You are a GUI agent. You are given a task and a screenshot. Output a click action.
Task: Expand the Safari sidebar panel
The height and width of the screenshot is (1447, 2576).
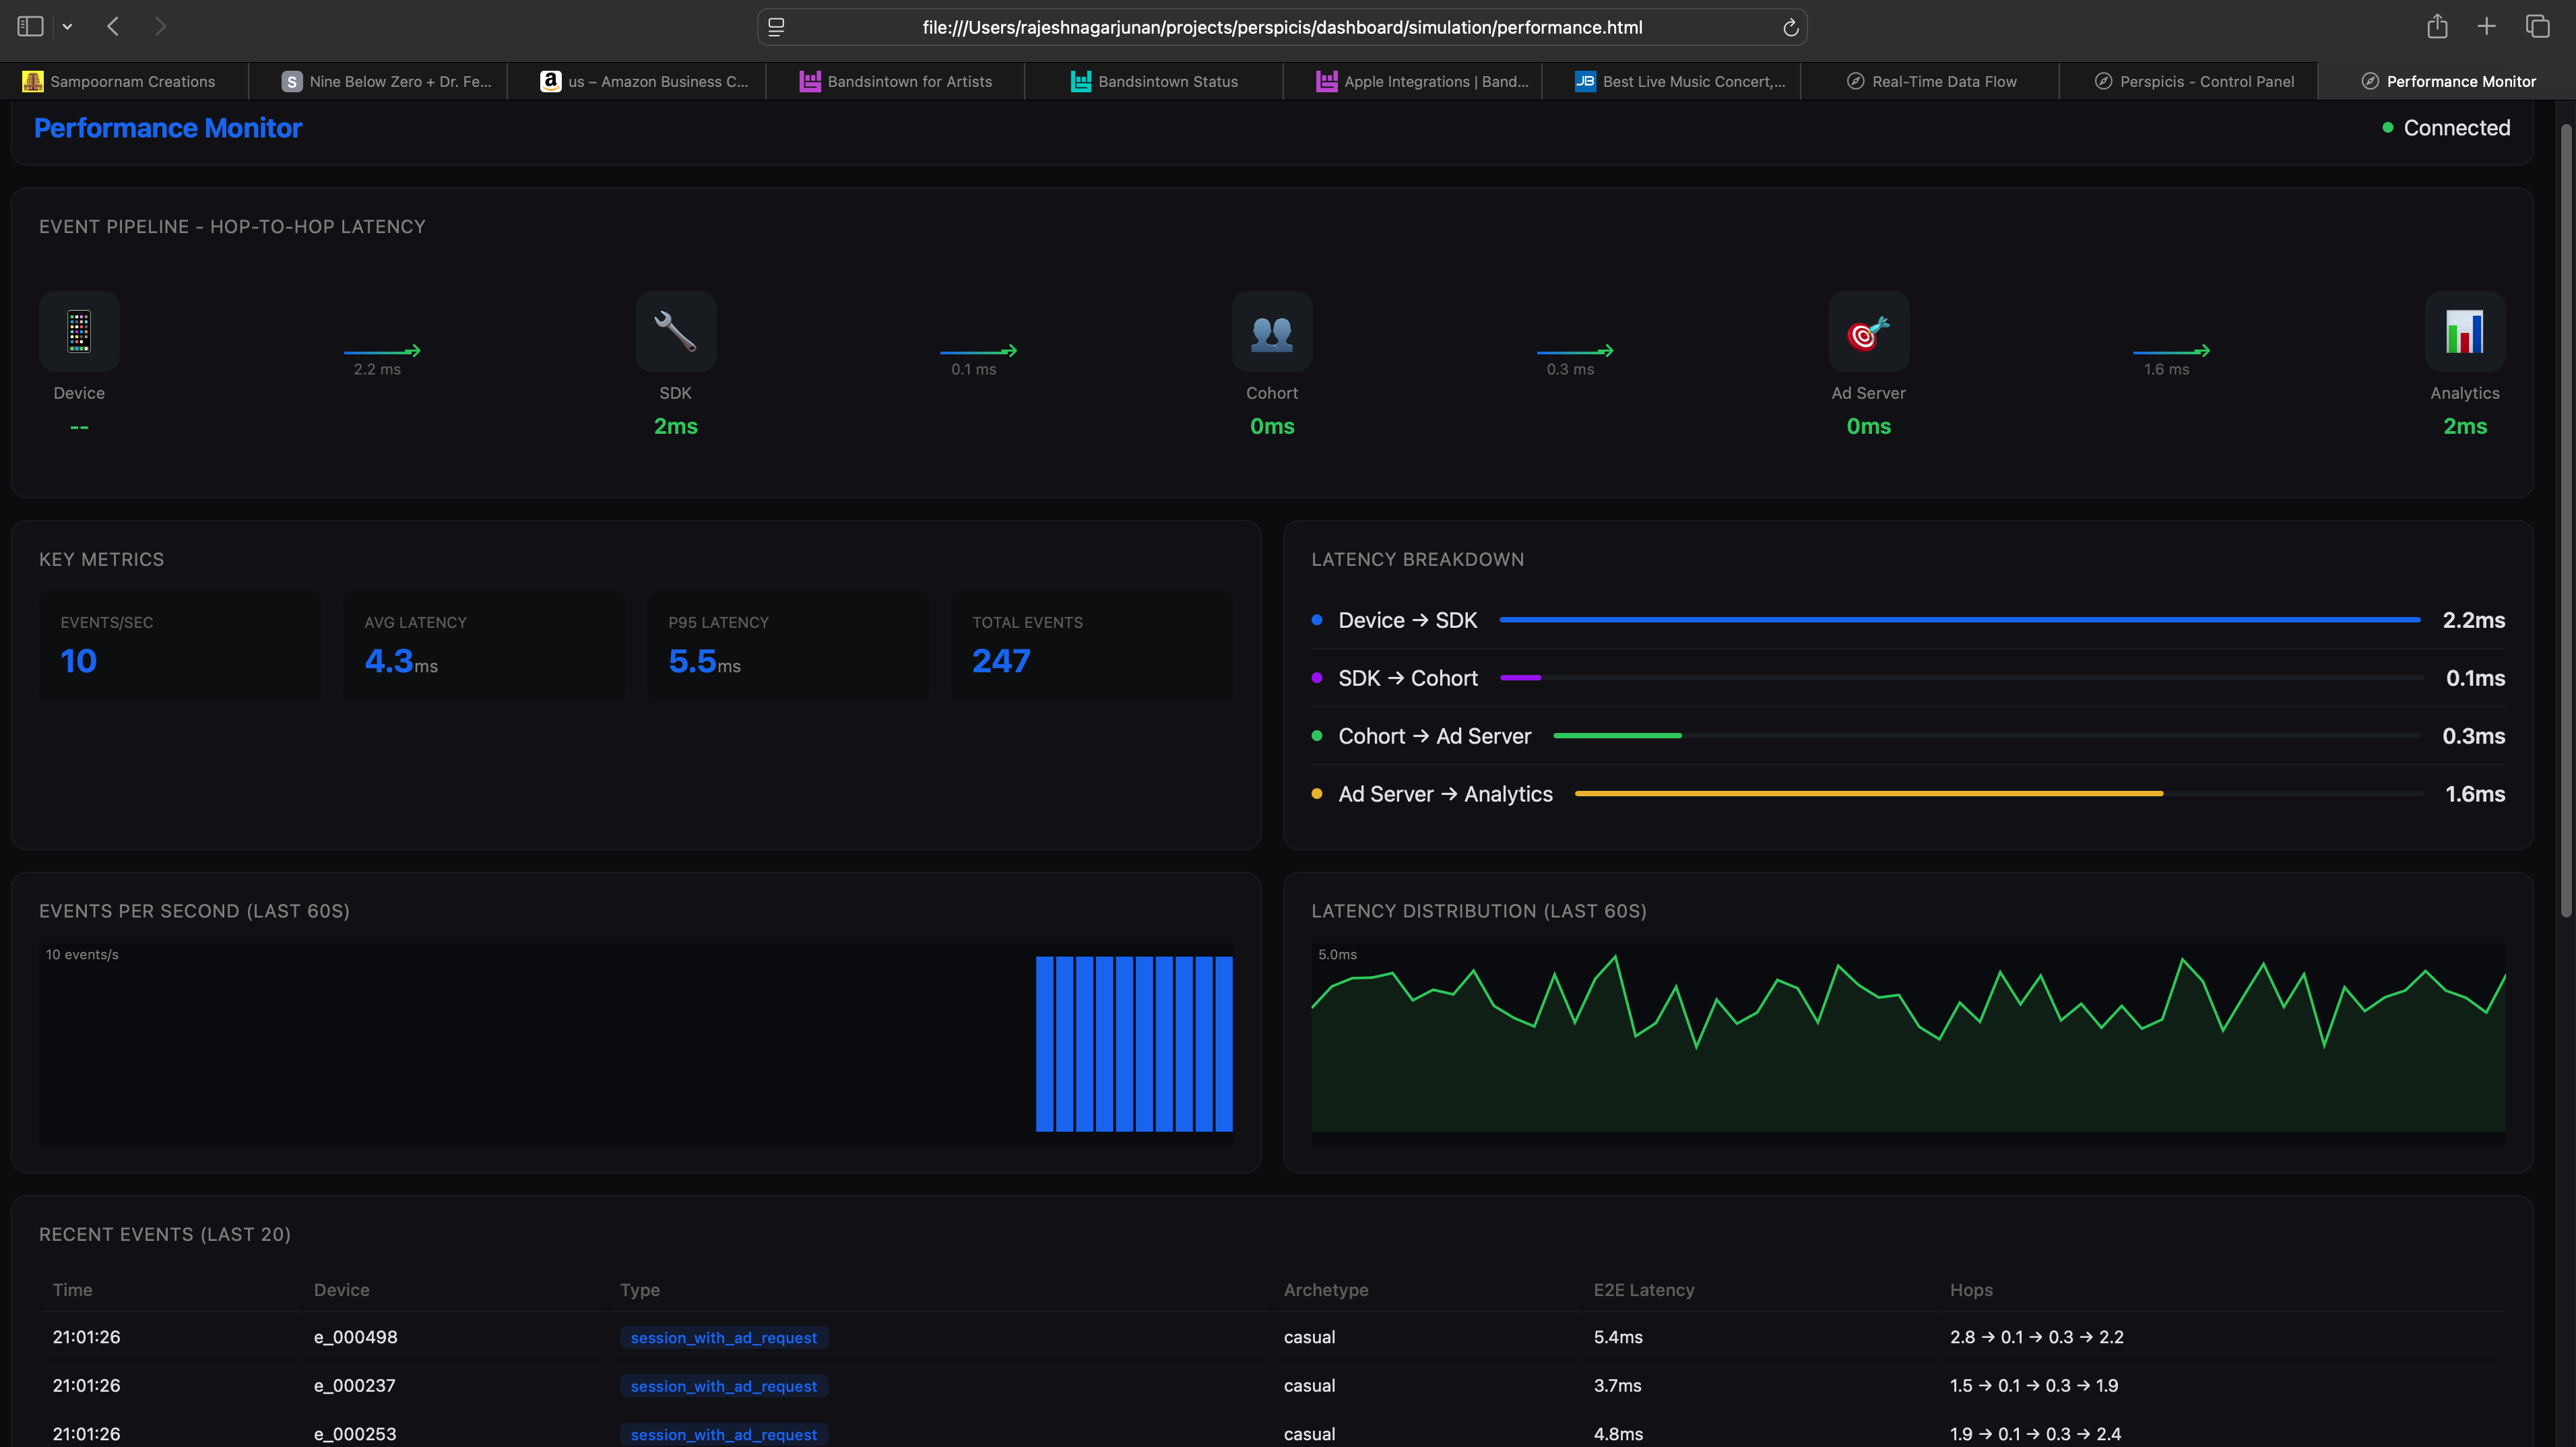click(x=30, y=26)
